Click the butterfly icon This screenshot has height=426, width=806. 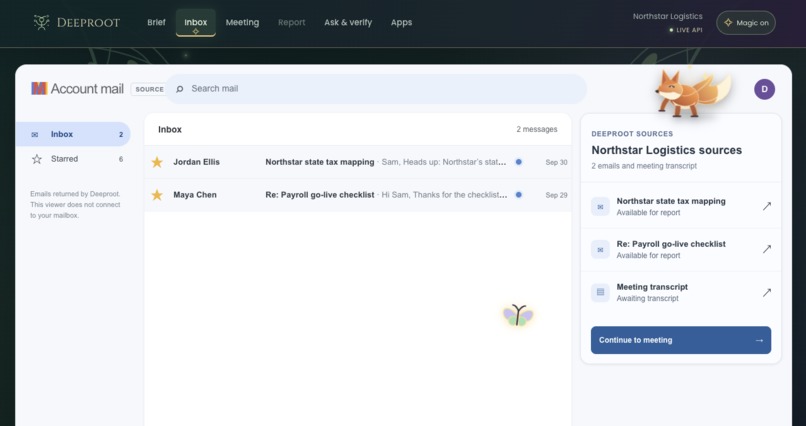tap(518, 315)
